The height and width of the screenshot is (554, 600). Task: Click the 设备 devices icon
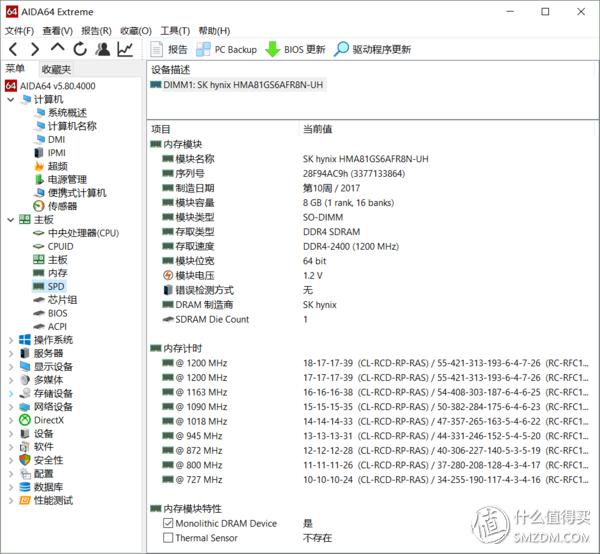click(x=25, y=433)
